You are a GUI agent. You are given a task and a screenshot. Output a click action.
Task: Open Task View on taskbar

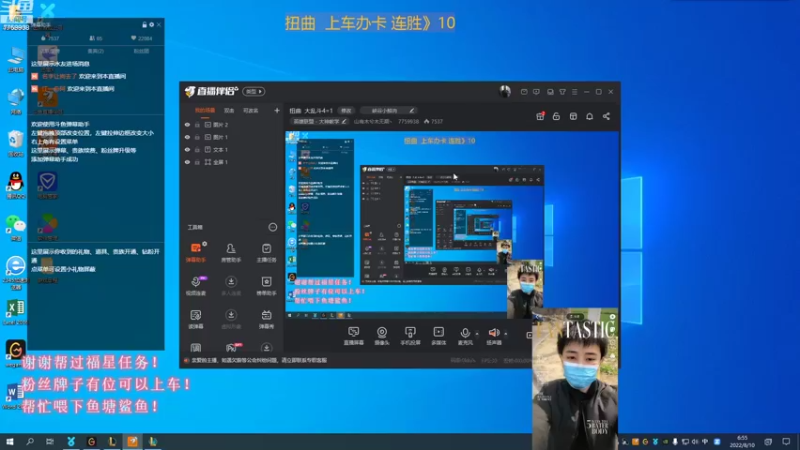50,441
